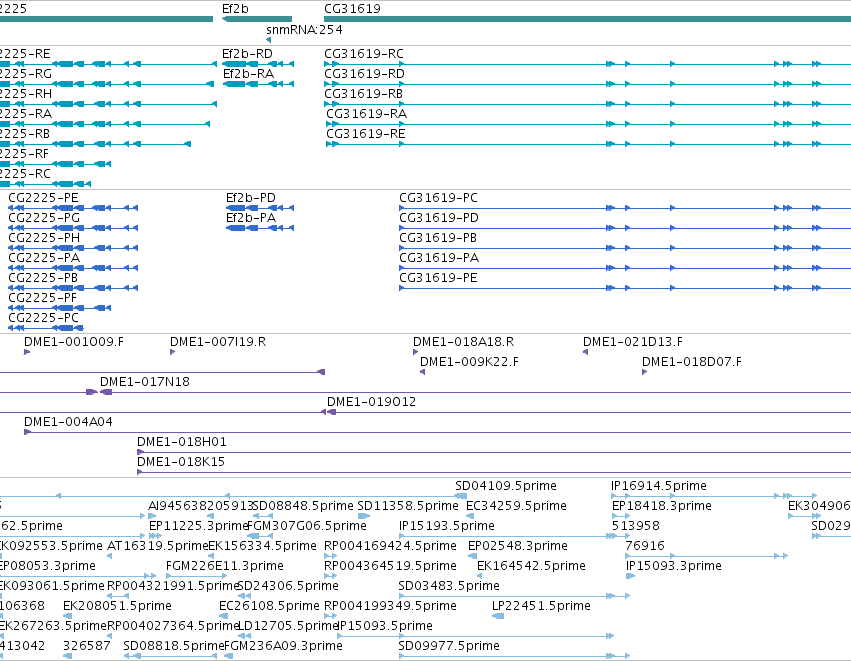Click the CG31619-RC transcript label
This screenshot has width=851, height=661.
coord(364,54)
